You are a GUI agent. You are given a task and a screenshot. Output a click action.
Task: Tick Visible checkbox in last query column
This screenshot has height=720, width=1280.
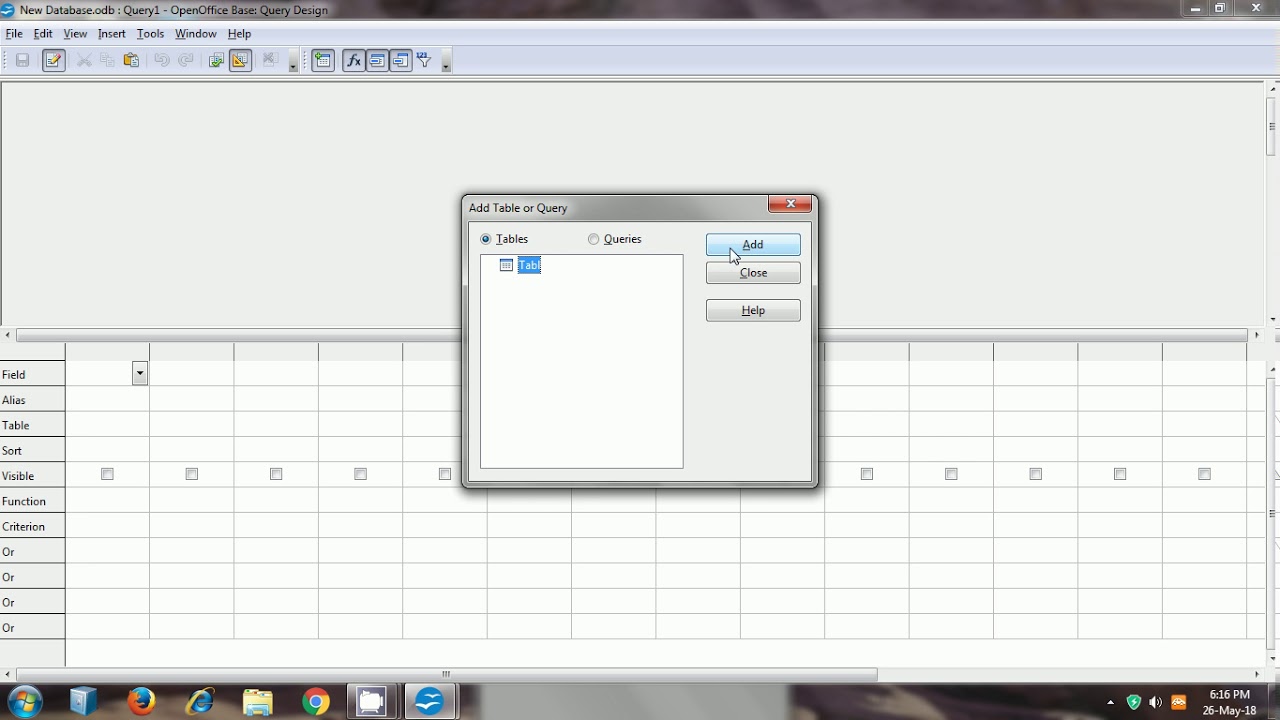coord(1204,474)
